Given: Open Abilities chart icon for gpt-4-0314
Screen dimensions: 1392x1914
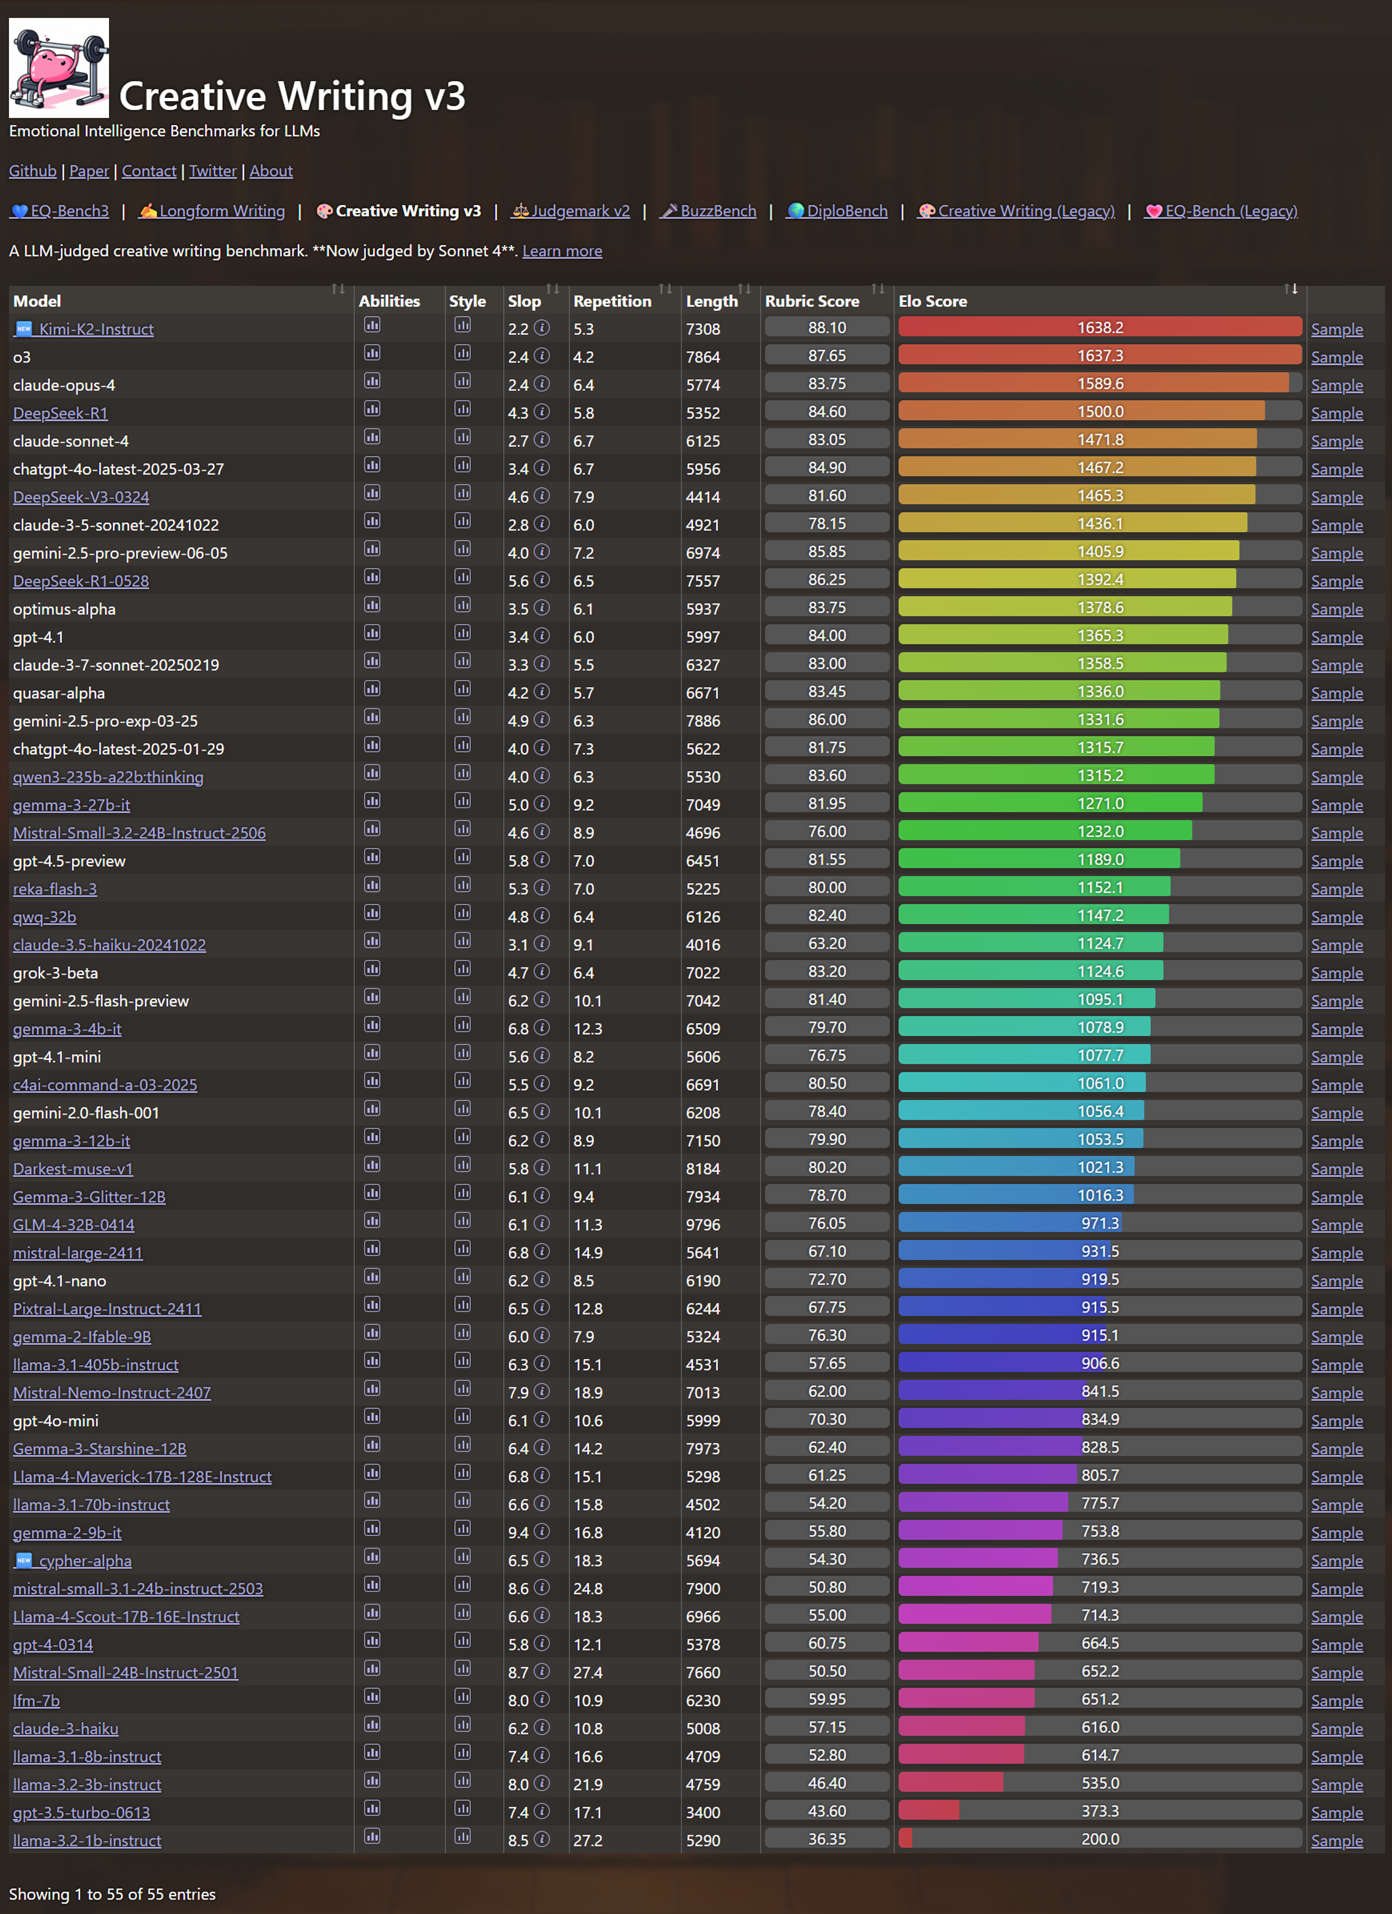Looking at the screenshot, I should [x=372, y=1641].
